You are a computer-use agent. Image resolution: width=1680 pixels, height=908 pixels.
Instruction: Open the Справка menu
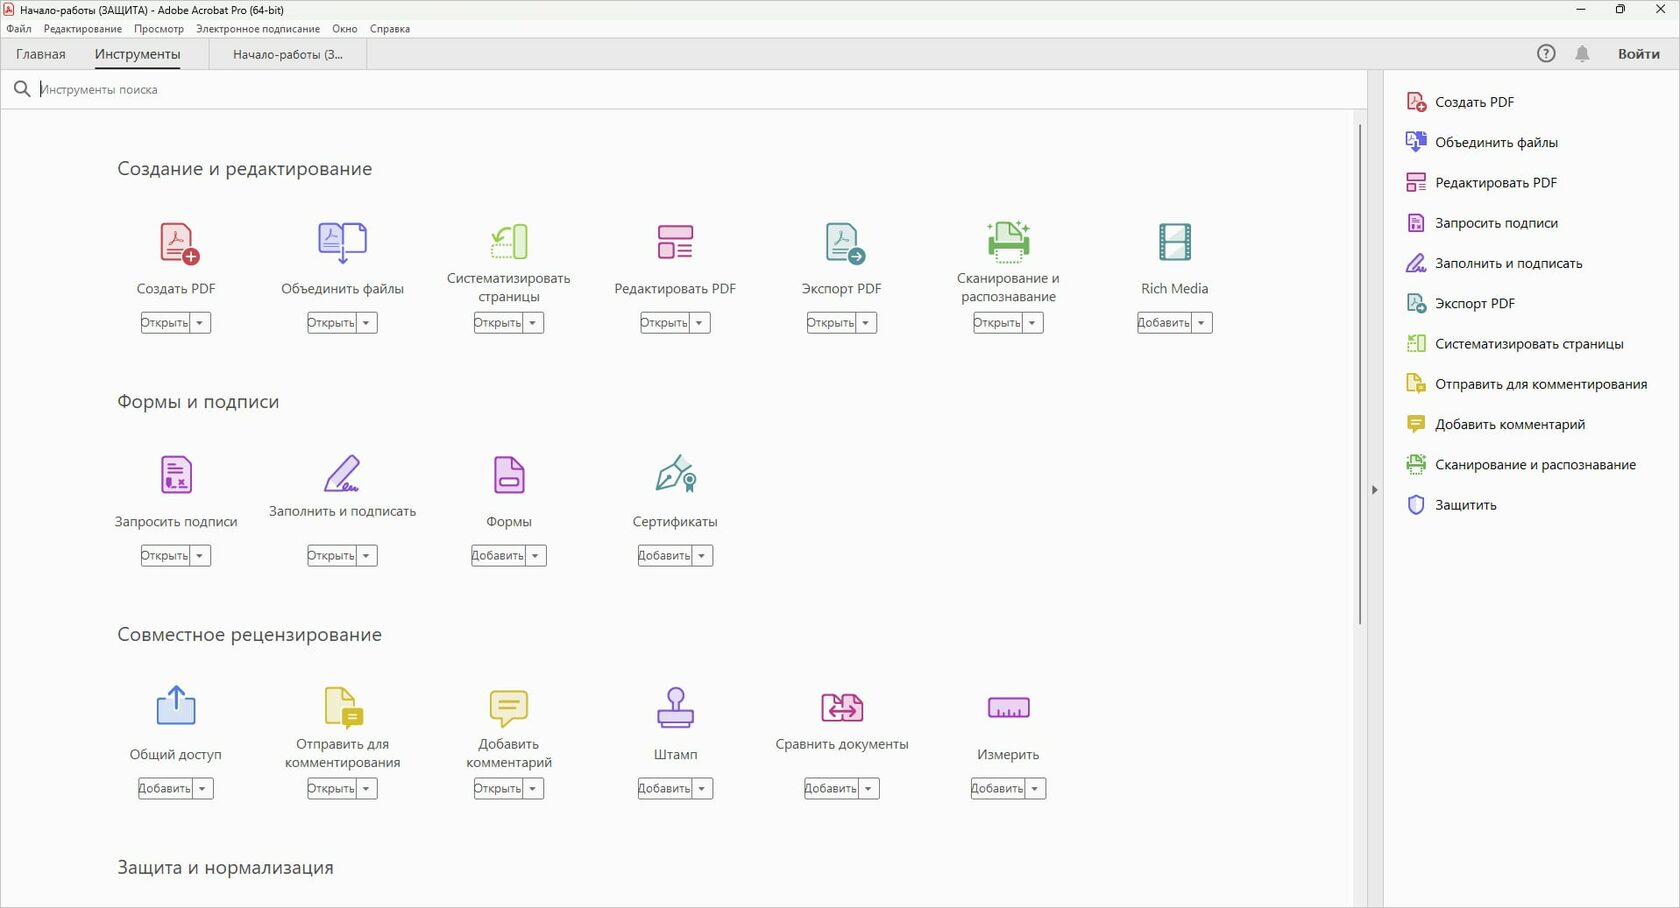click(x=390, y=29)
